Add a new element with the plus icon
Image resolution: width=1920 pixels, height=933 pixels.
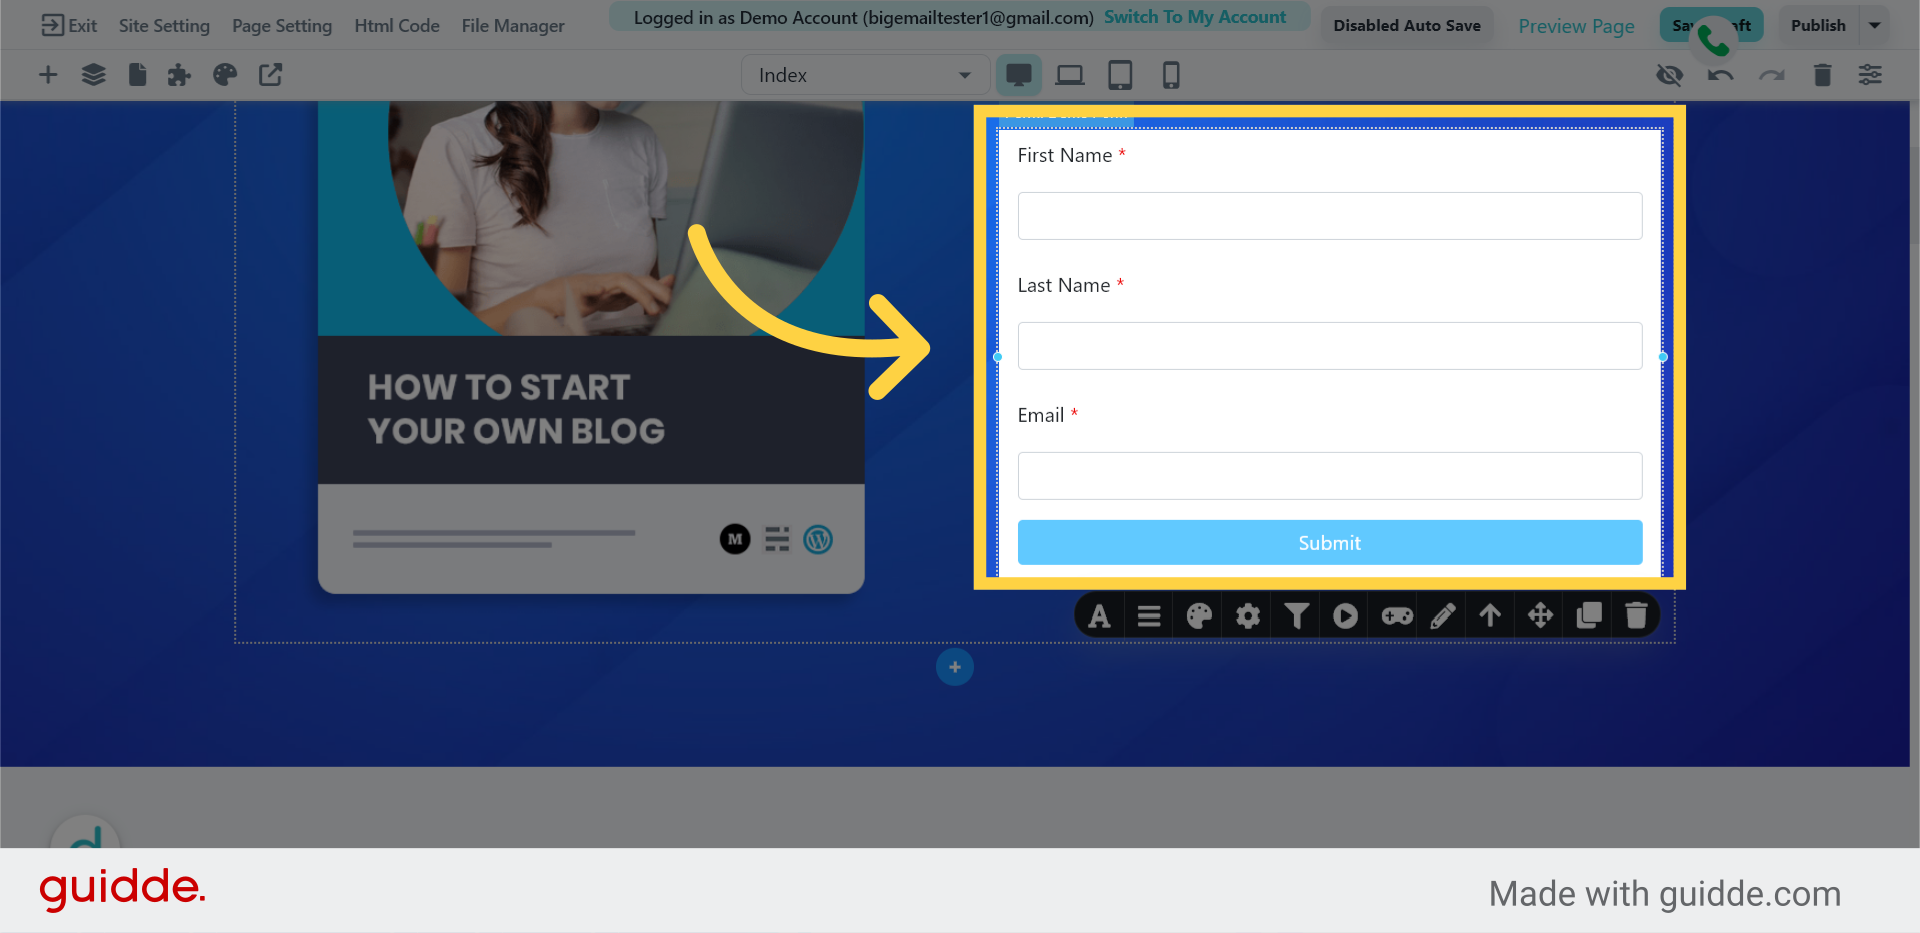(47, 75)
